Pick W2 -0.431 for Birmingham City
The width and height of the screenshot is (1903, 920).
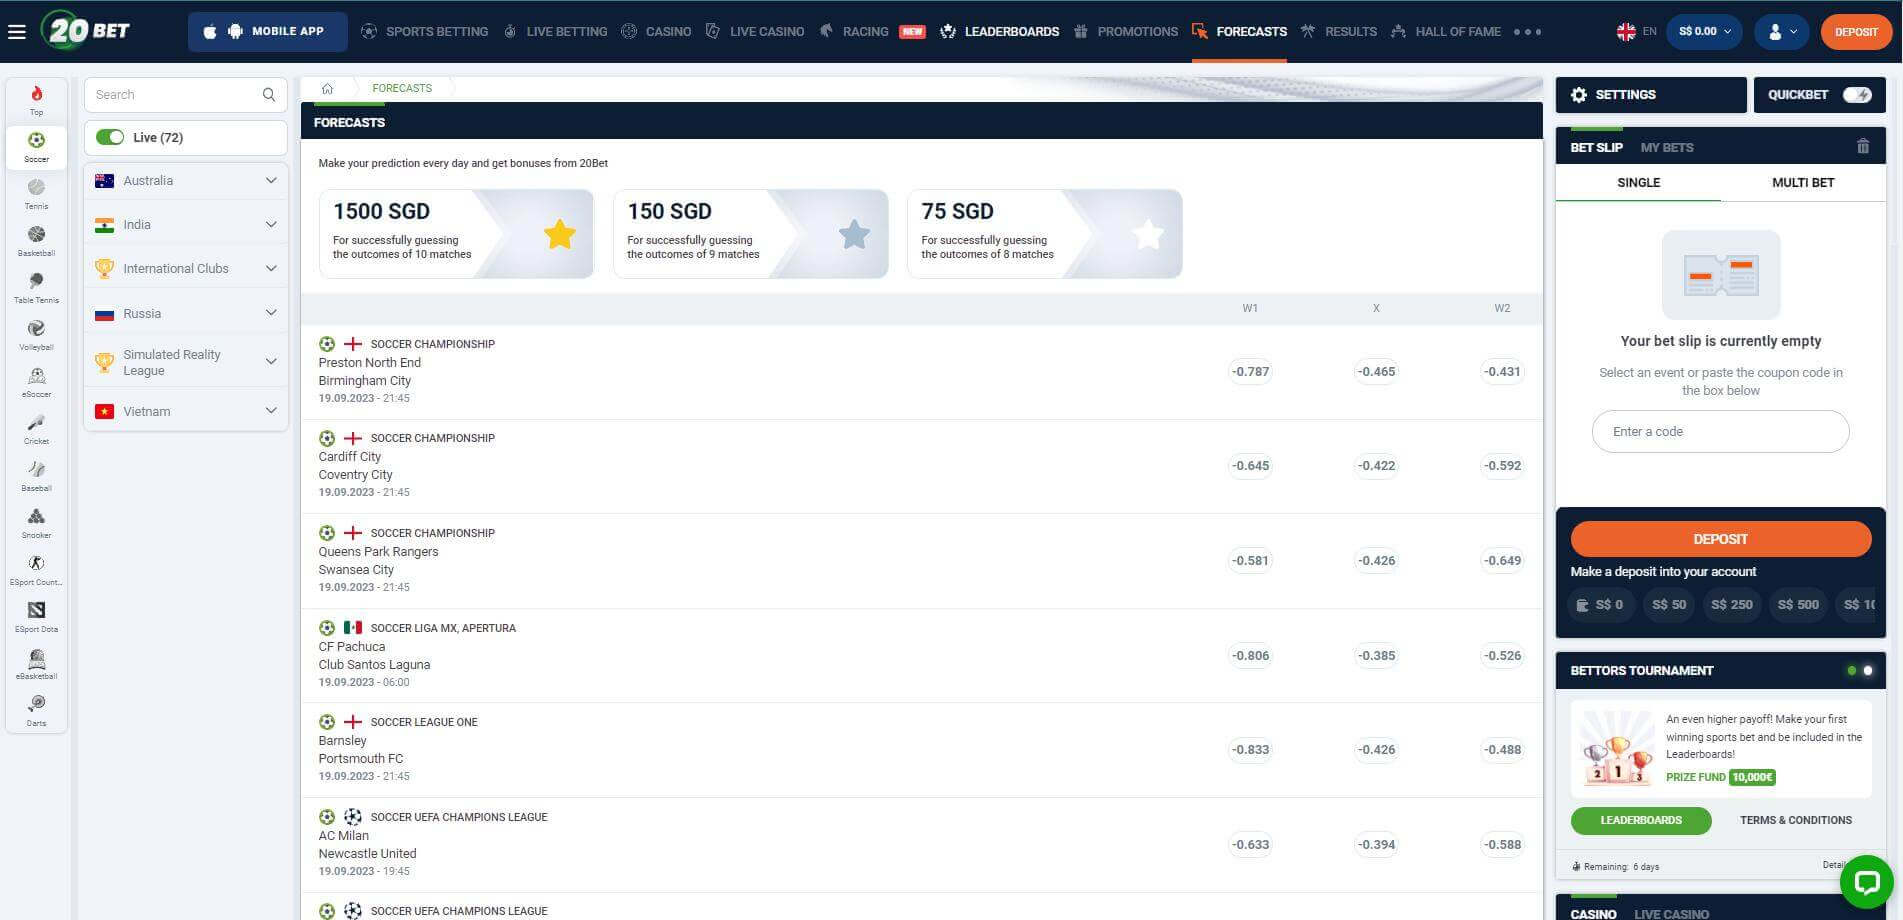pyautogui.click(x=1502, y=372)
